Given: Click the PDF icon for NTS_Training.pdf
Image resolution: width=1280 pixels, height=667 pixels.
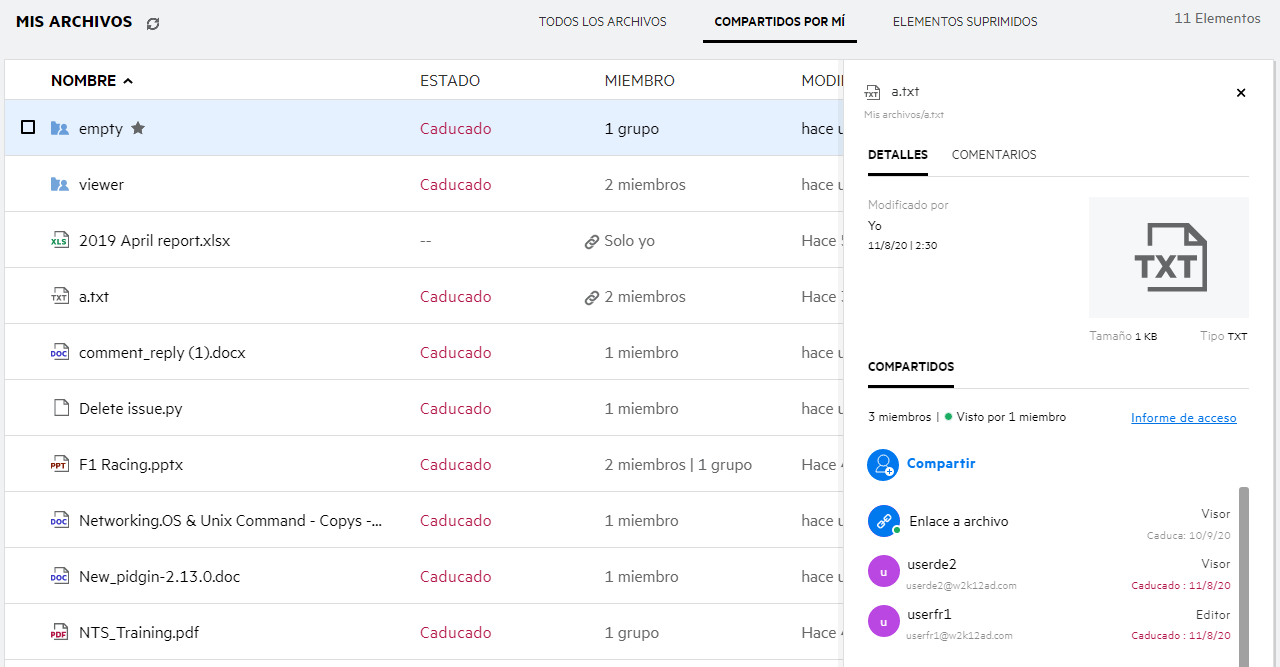Looking at the screenshot, I should (x=60, y=633).
